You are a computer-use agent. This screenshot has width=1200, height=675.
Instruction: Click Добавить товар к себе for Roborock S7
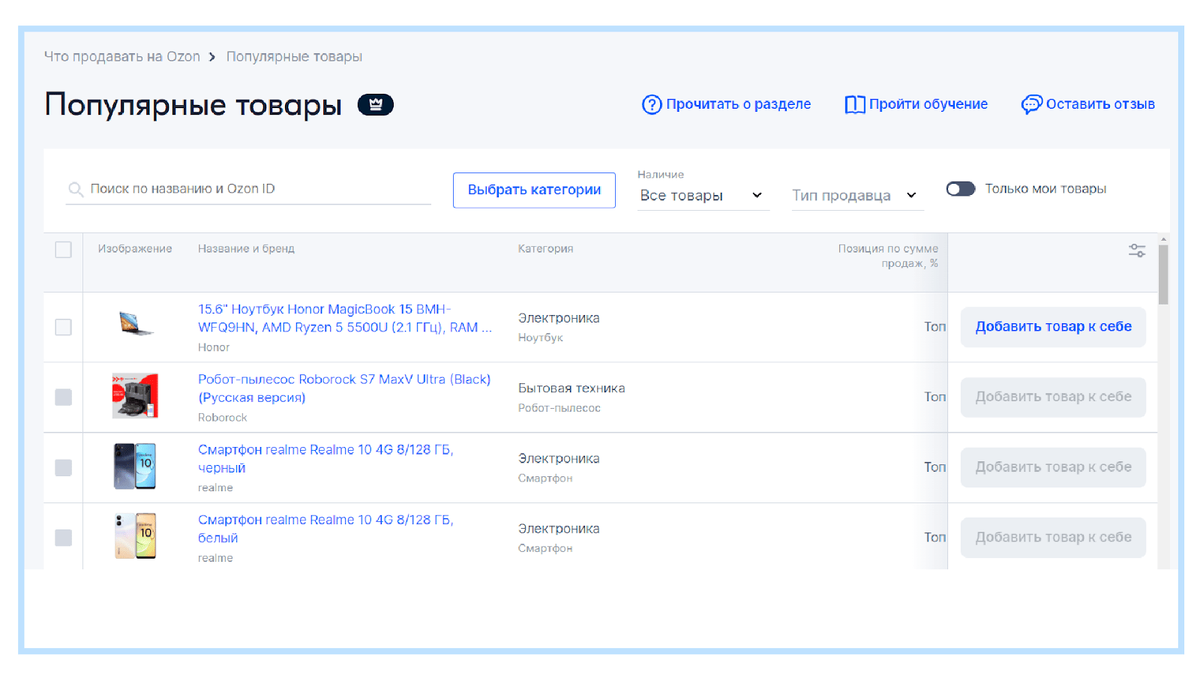[x=1053, y=397]
